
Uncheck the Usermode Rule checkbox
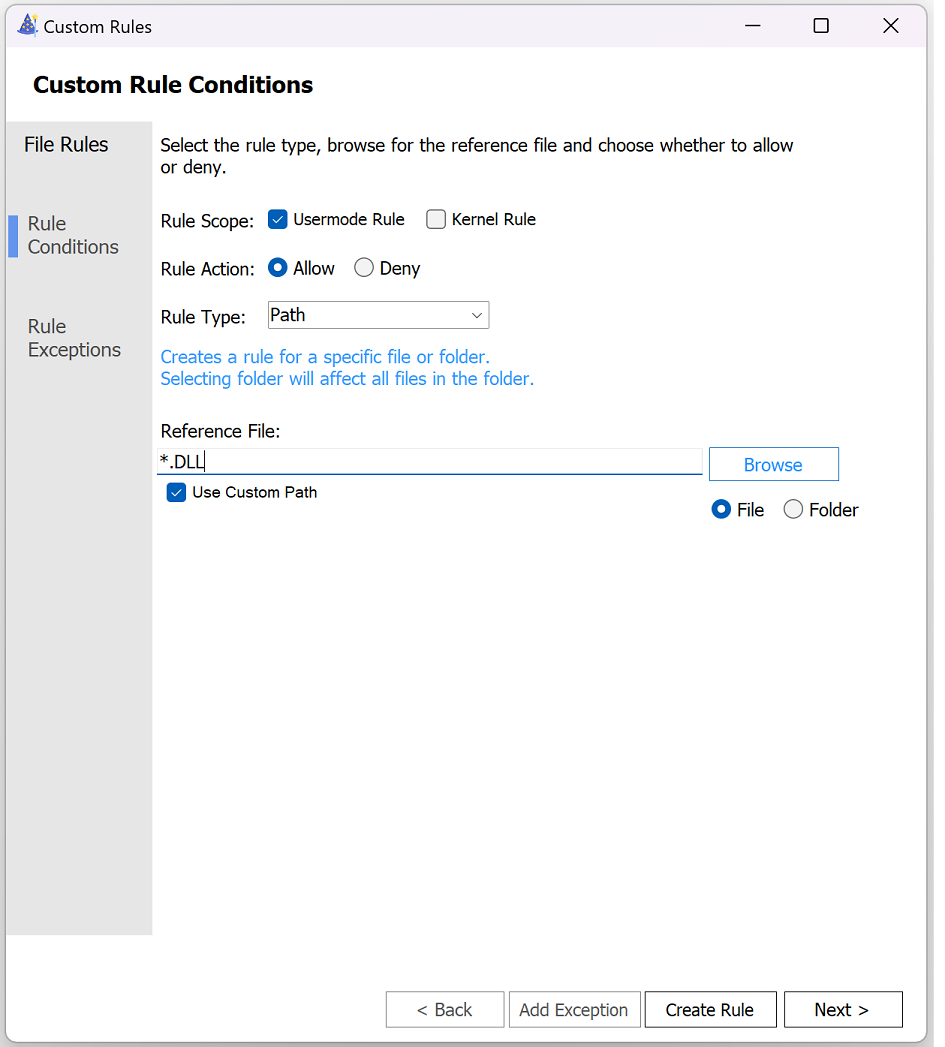pos(278,220)
